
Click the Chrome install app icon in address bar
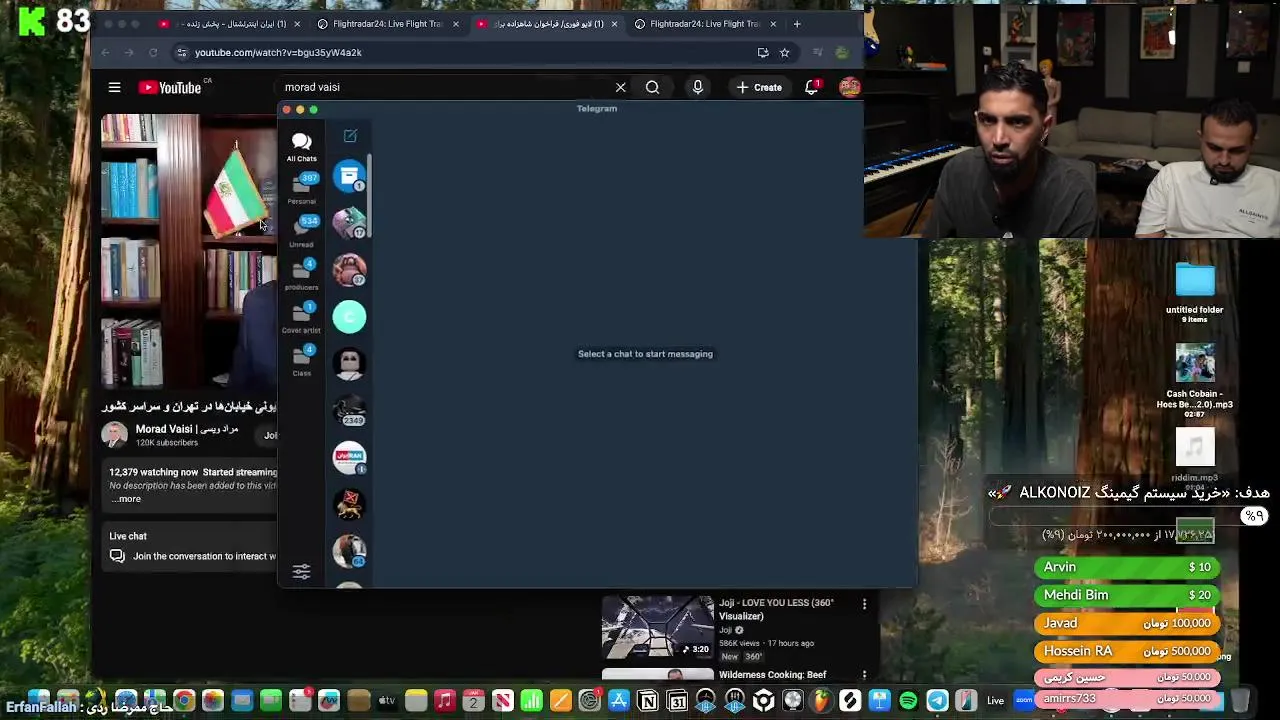[x=763, y=52]
